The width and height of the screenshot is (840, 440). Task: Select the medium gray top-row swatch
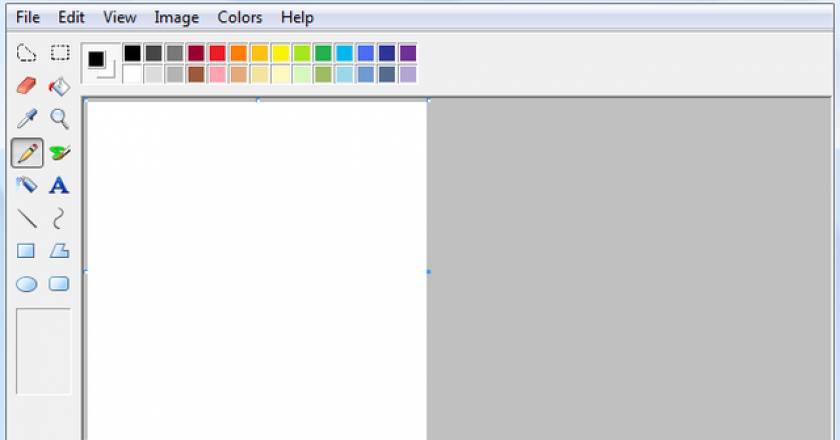click(x=175, y=53)
